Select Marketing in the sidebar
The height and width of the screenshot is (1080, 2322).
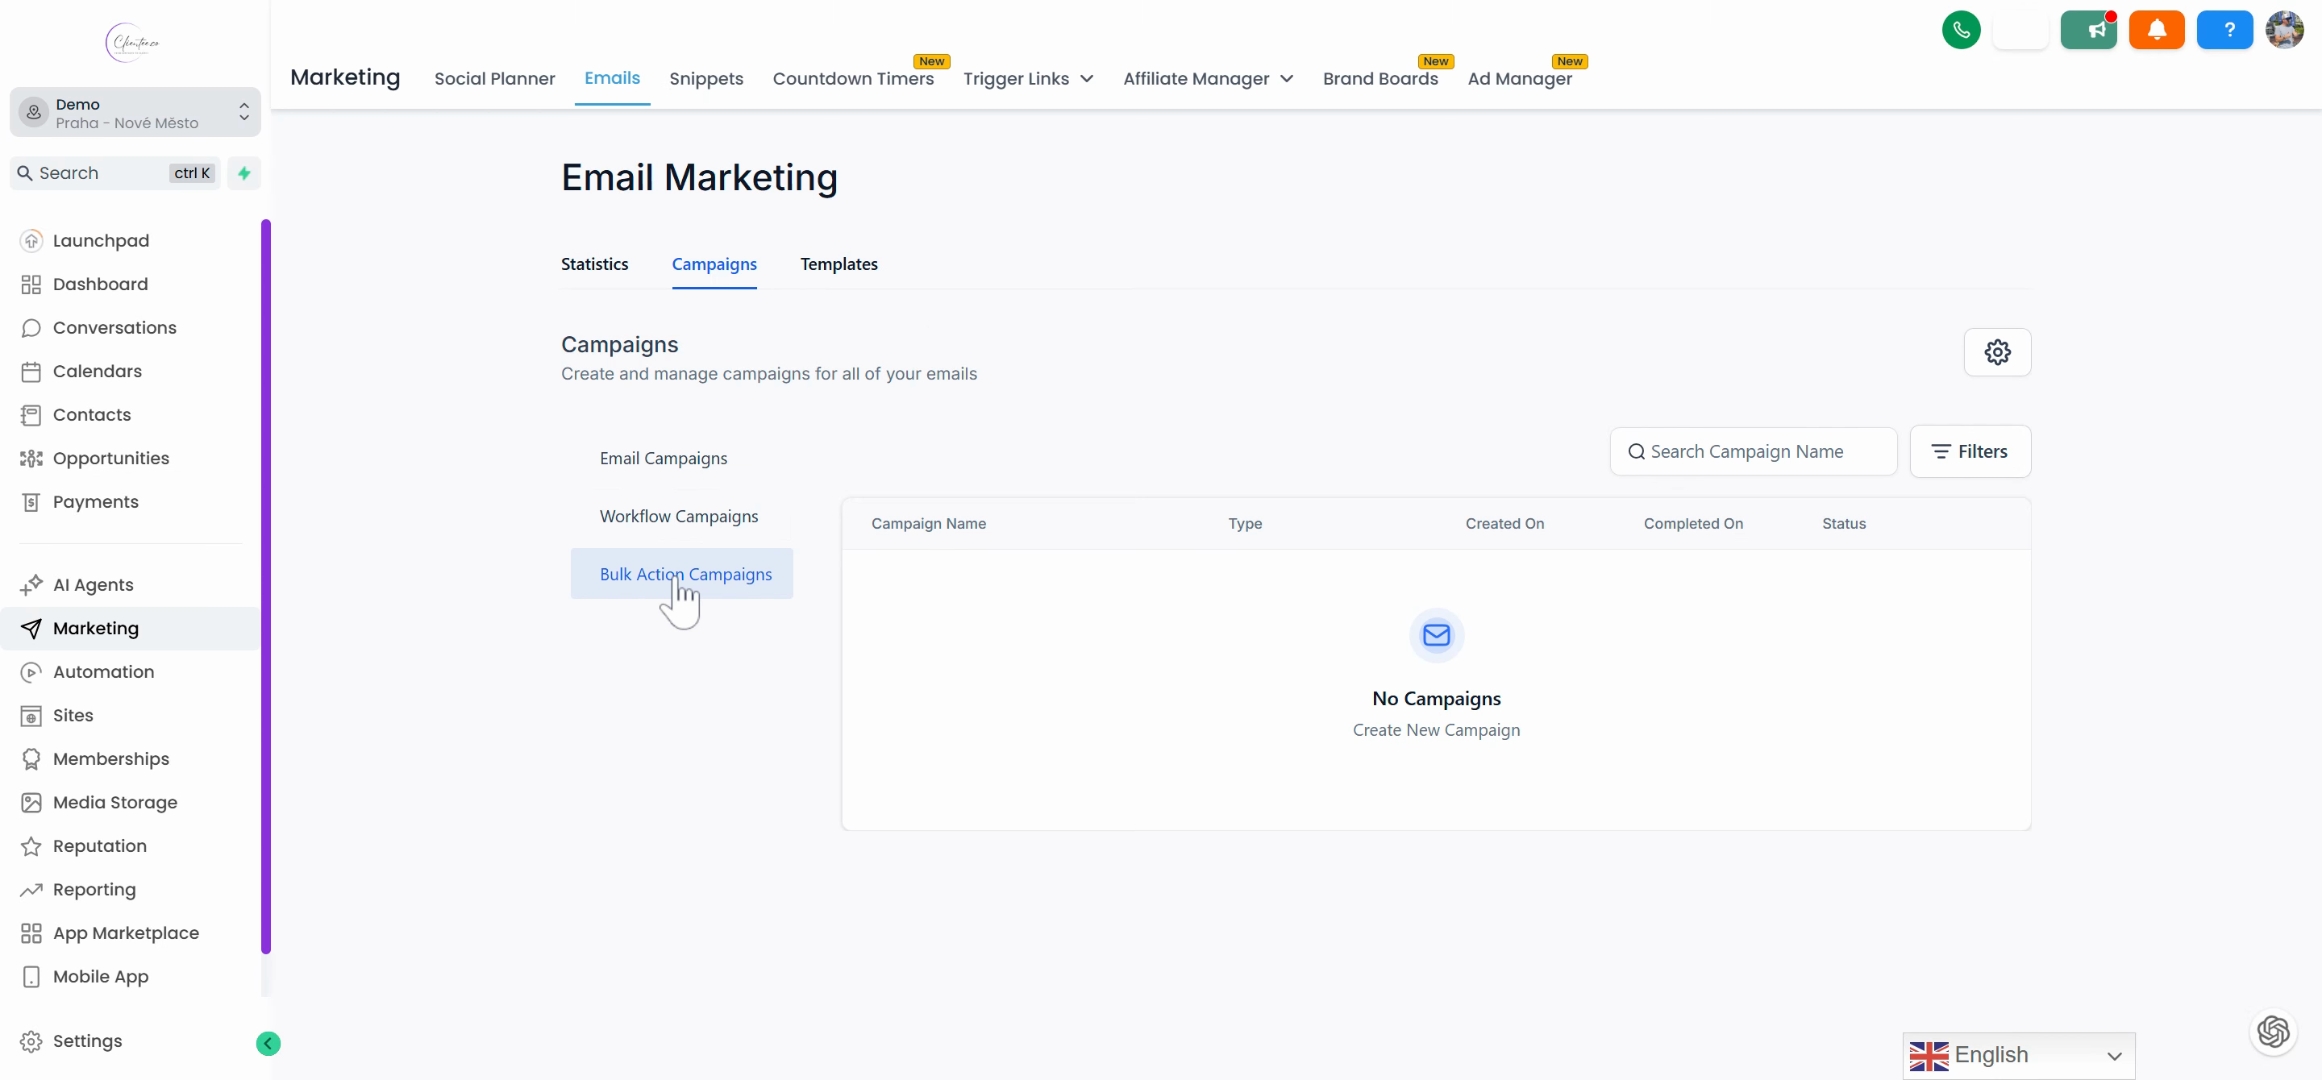130,628
